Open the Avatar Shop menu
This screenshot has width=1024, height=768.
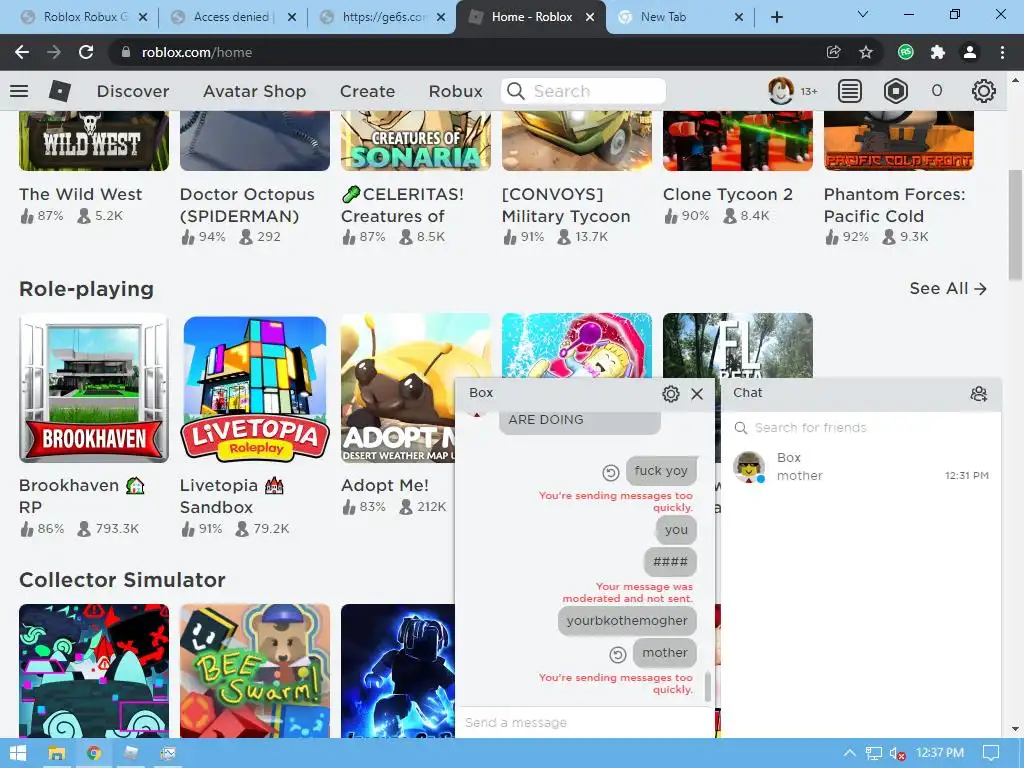coord(254,91)
